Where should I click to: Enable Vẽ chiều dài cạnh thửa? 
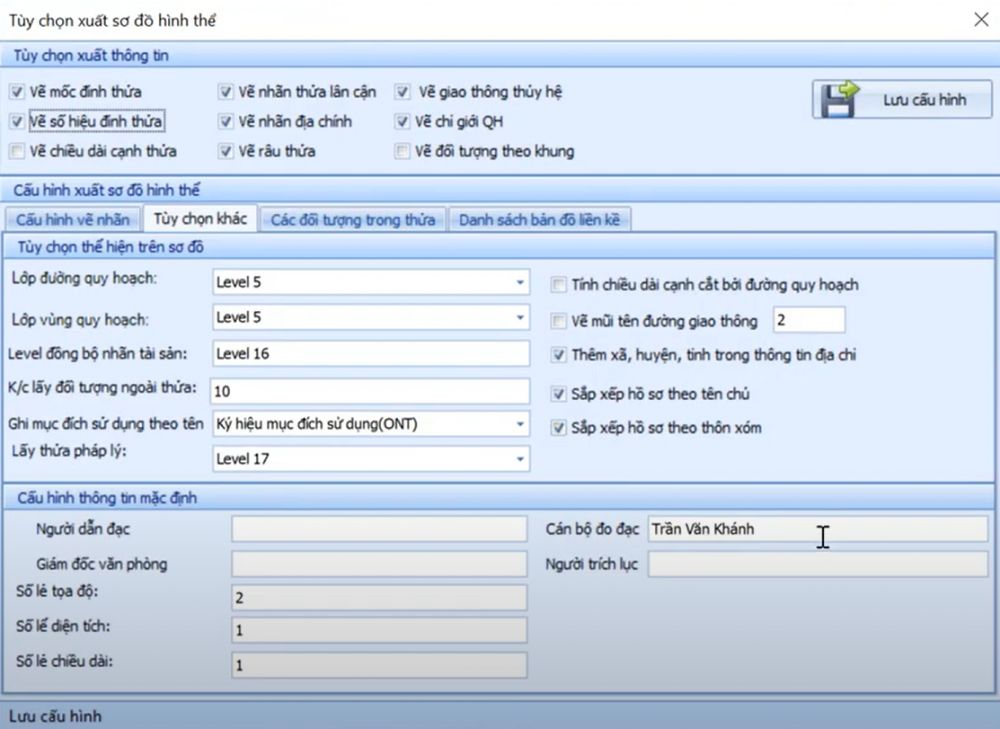(17, 152)
